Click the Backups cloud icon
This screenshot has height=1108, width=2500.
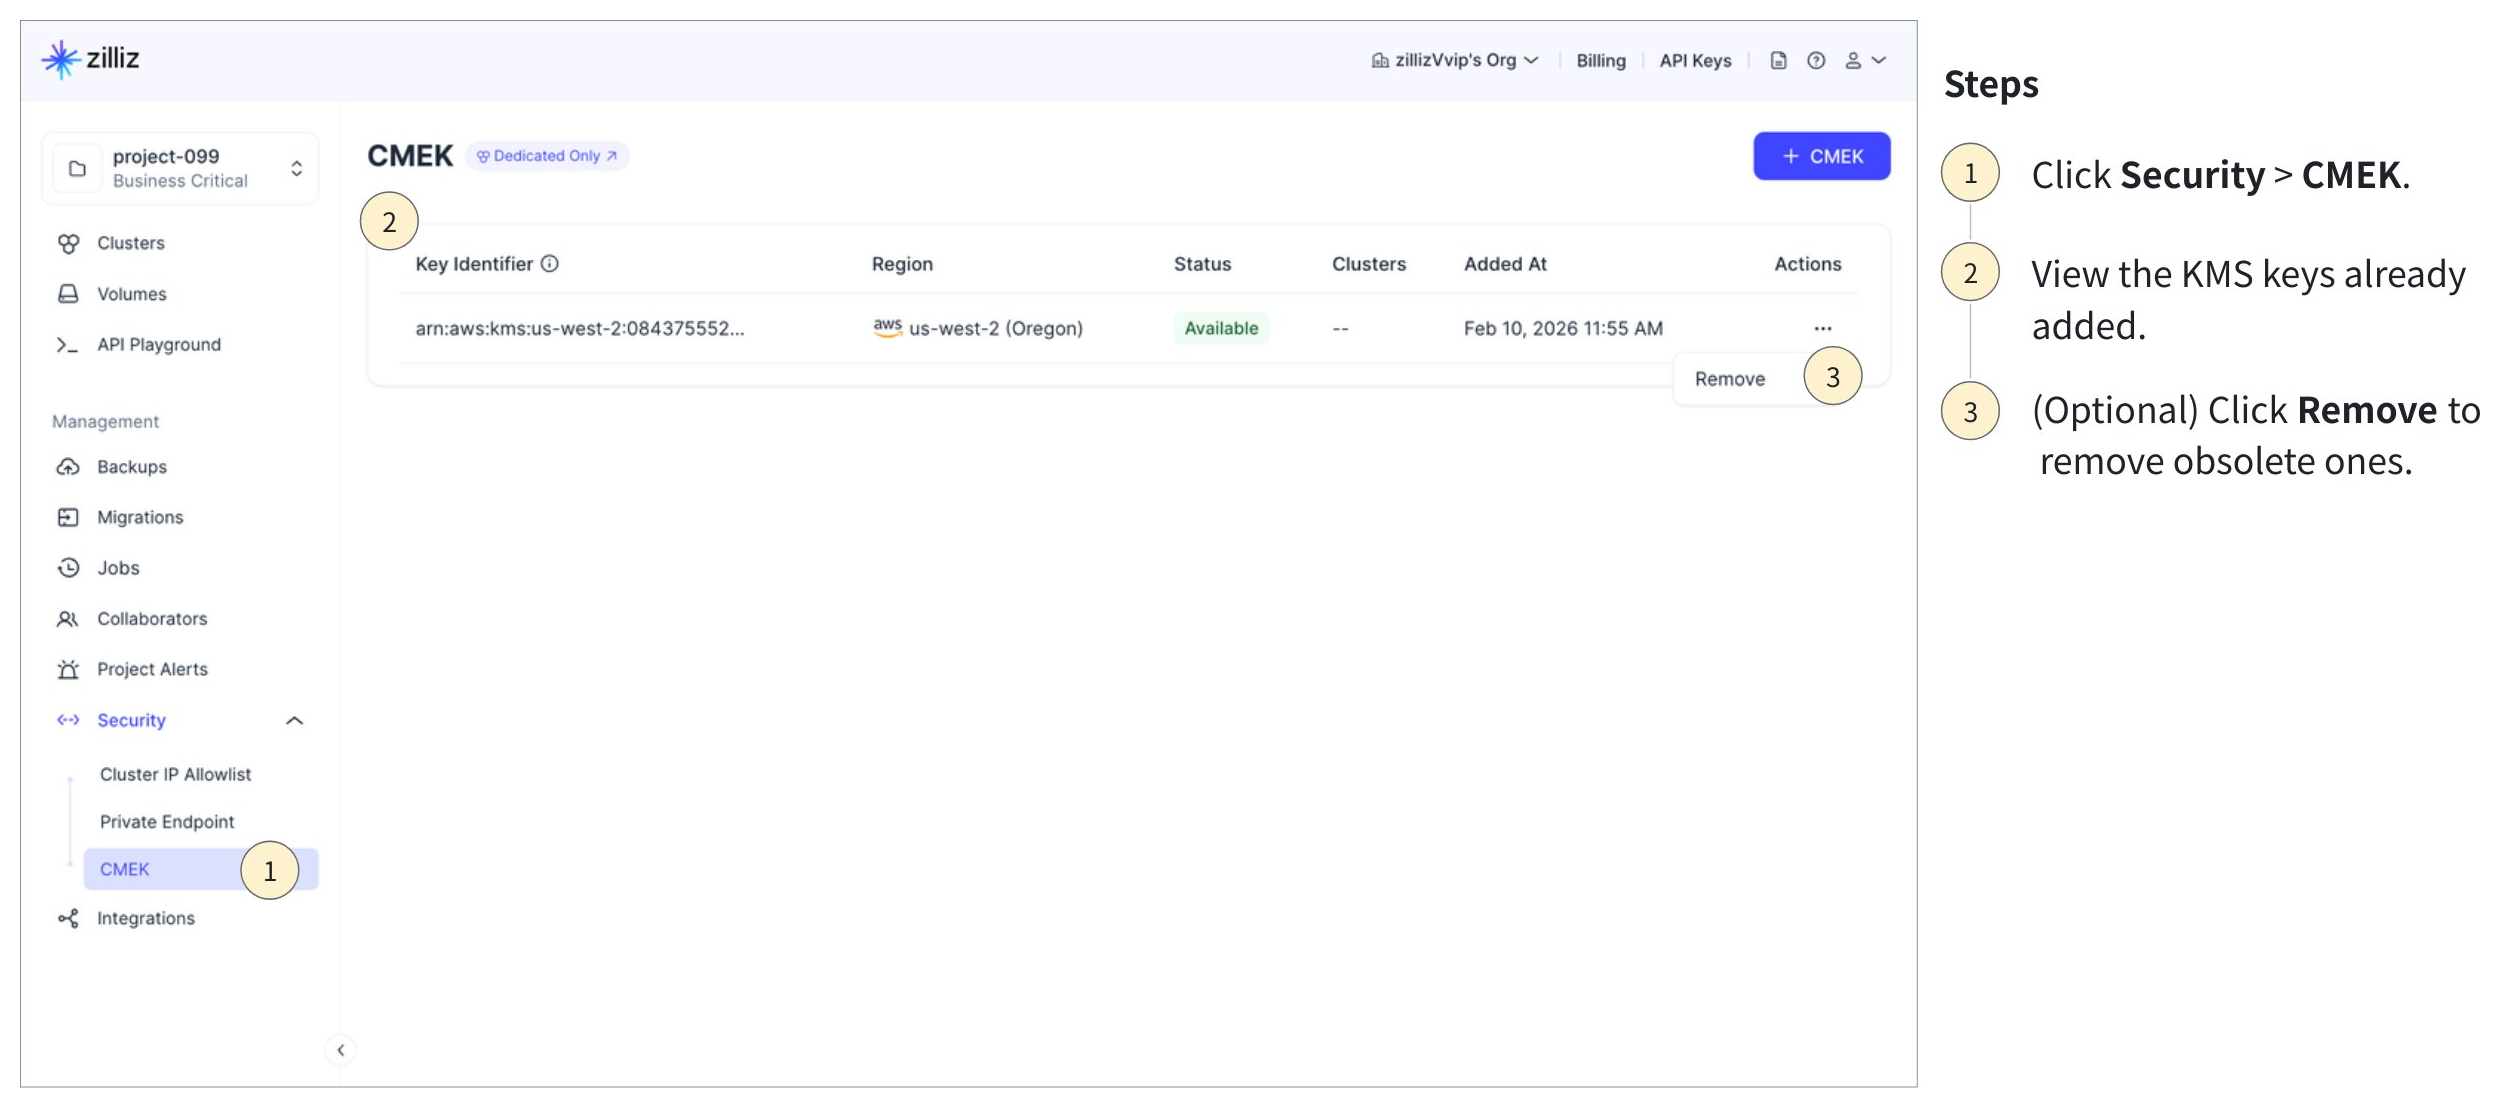(68, 467)
